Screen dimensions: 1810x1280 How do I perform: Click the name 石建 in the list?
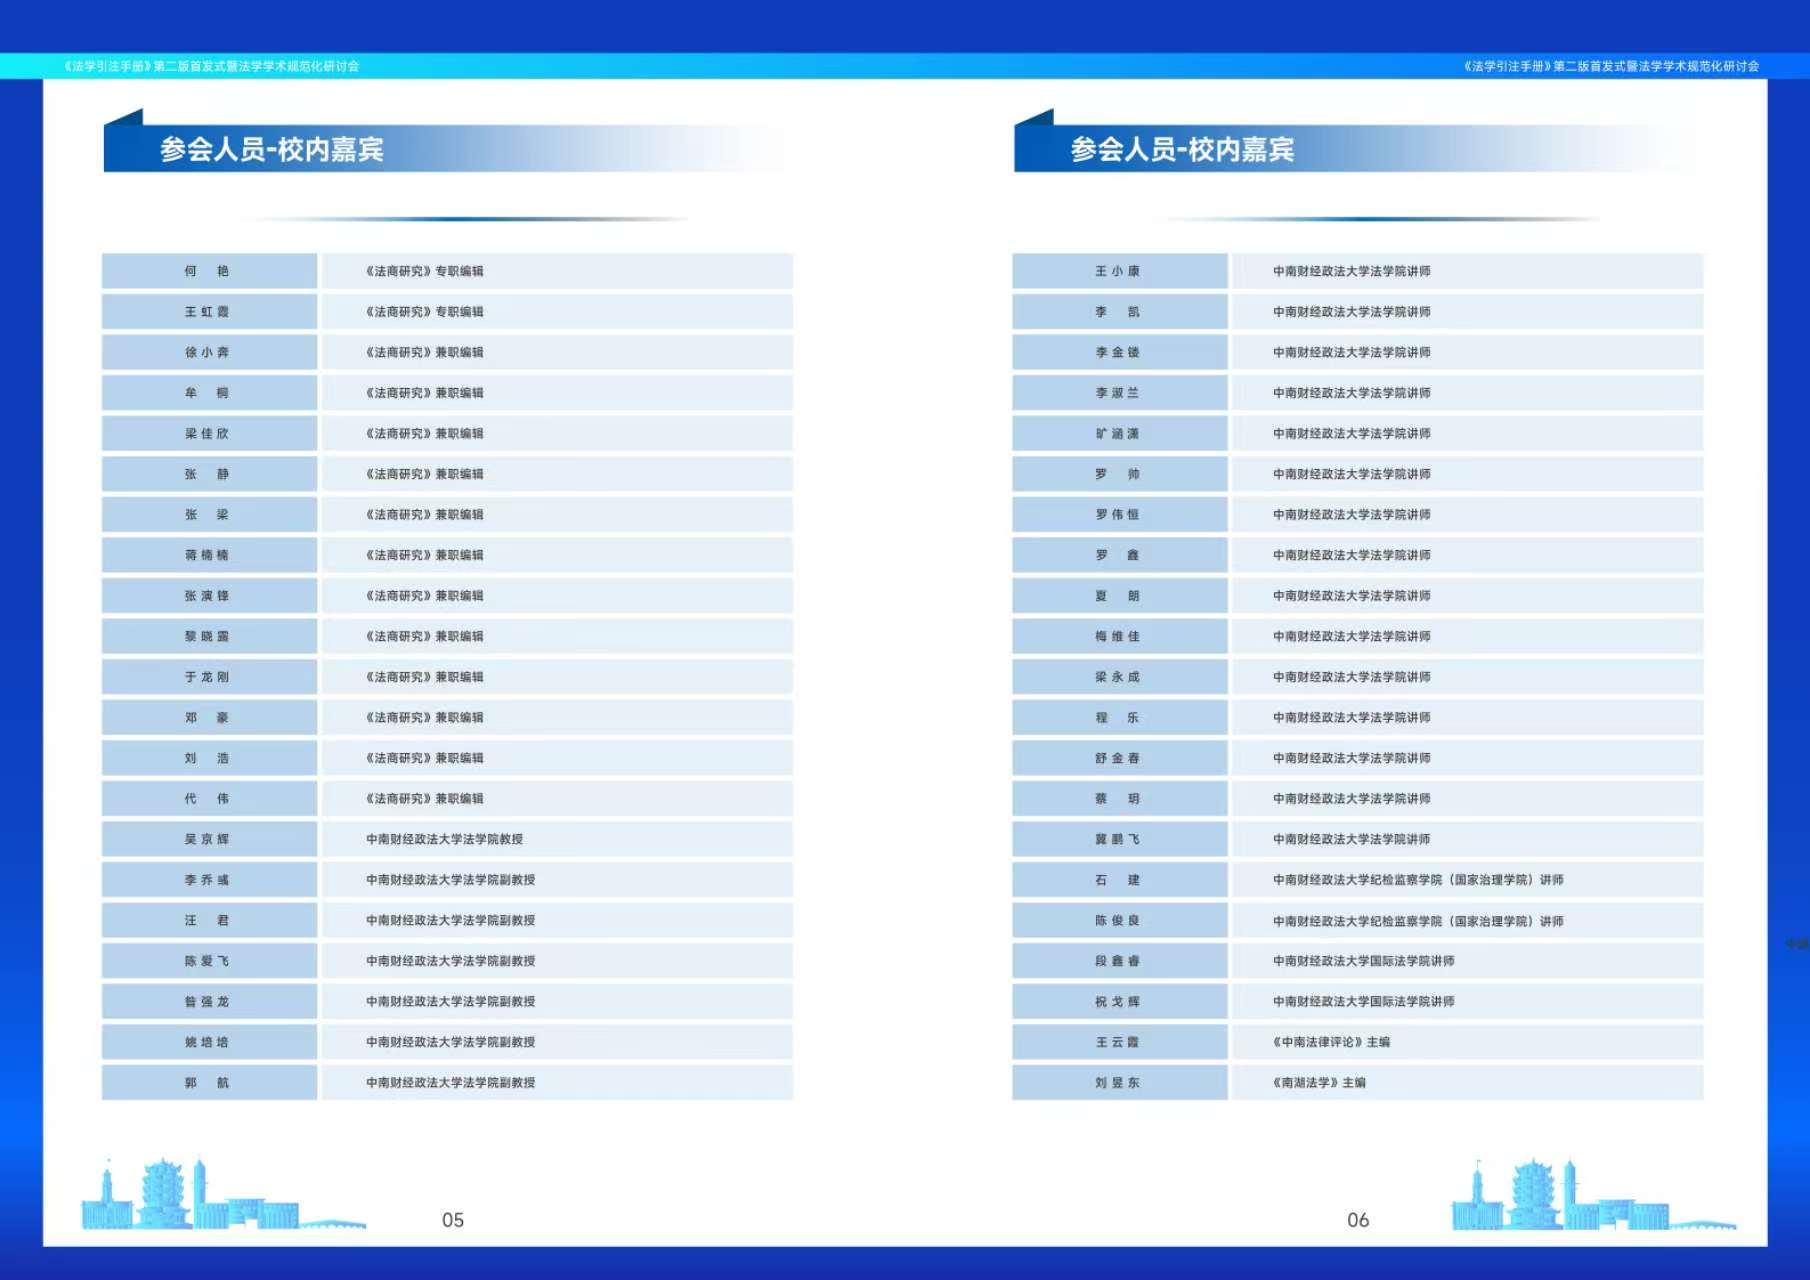[x=1117, y=880]
